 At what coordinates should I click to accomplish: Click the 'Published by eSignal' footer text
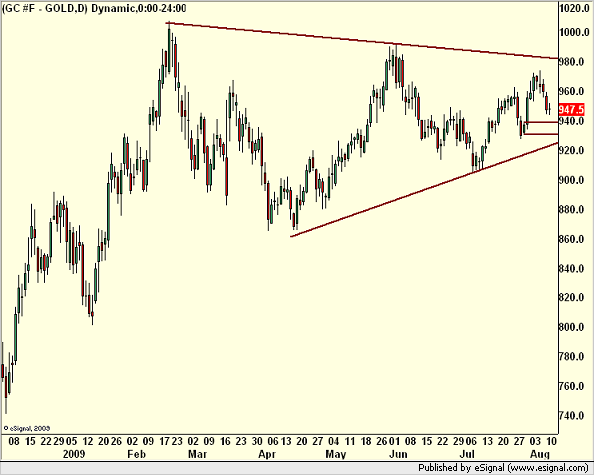click(462, 468)
